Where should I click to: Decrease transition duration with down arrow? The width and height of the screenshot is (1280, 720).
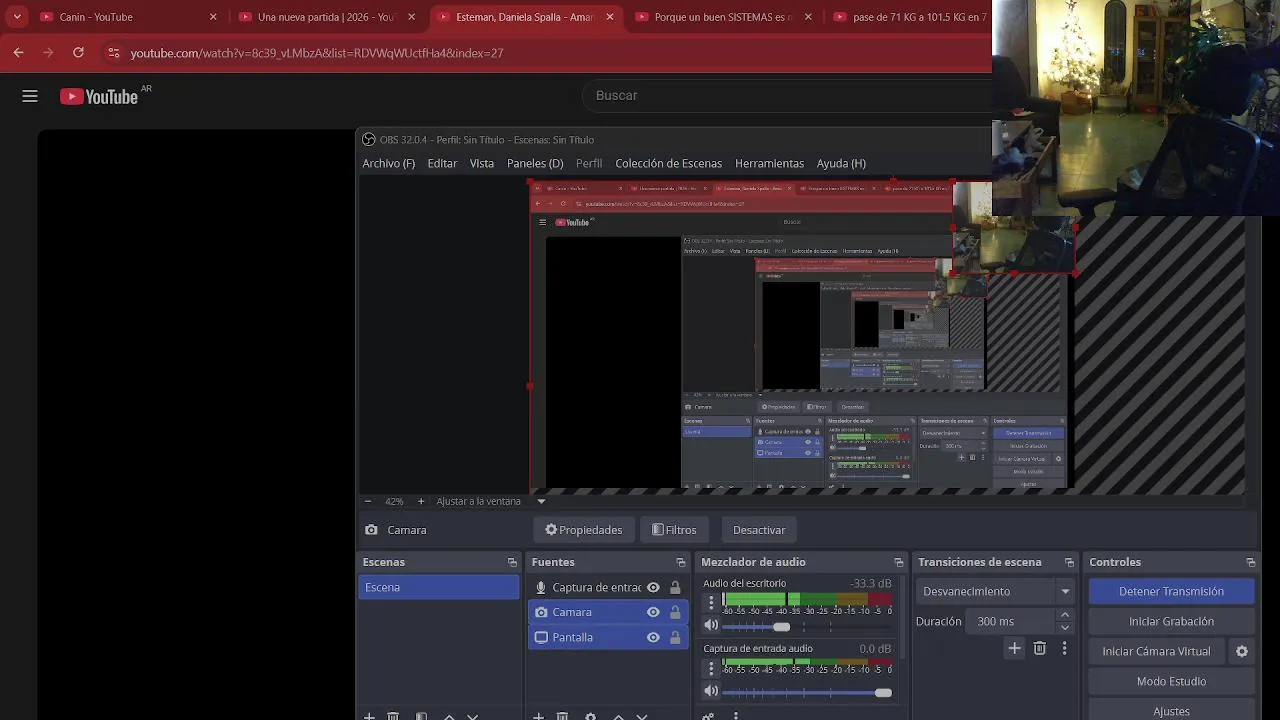1065,627
